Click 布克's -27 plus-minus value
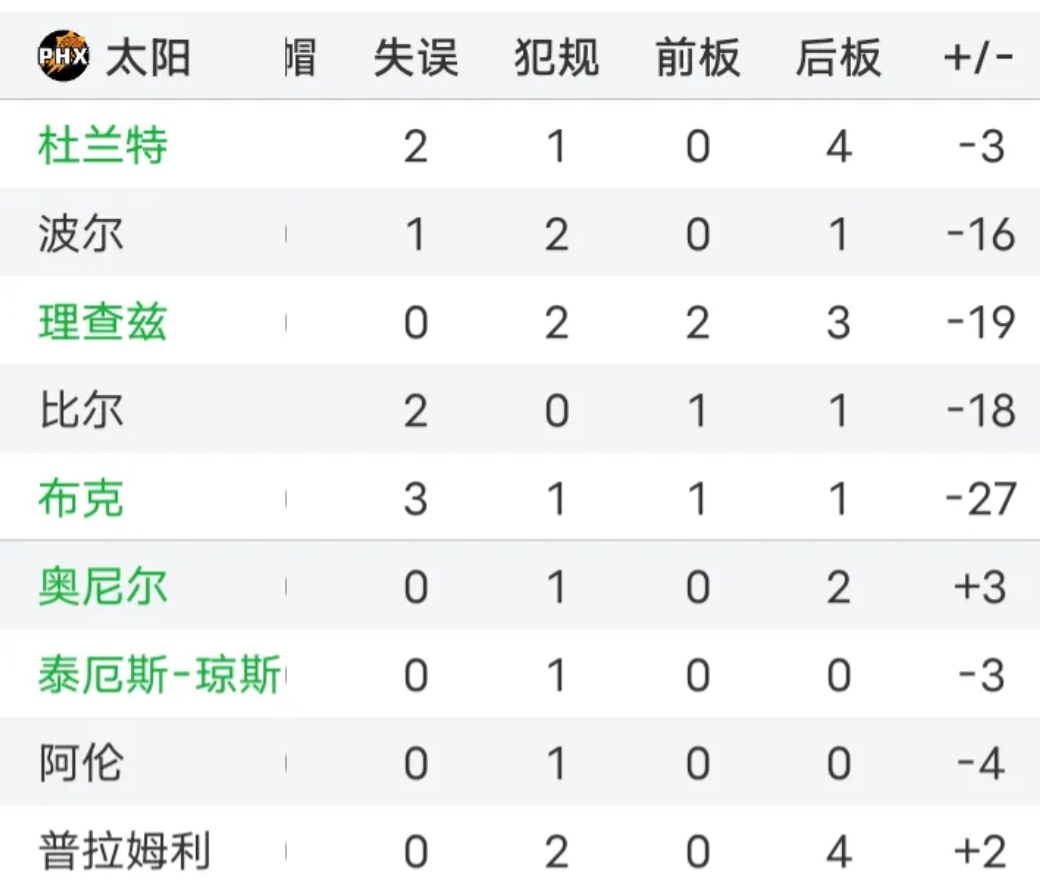Viewport: 1040px width, 889px height. tap(981, 499)
